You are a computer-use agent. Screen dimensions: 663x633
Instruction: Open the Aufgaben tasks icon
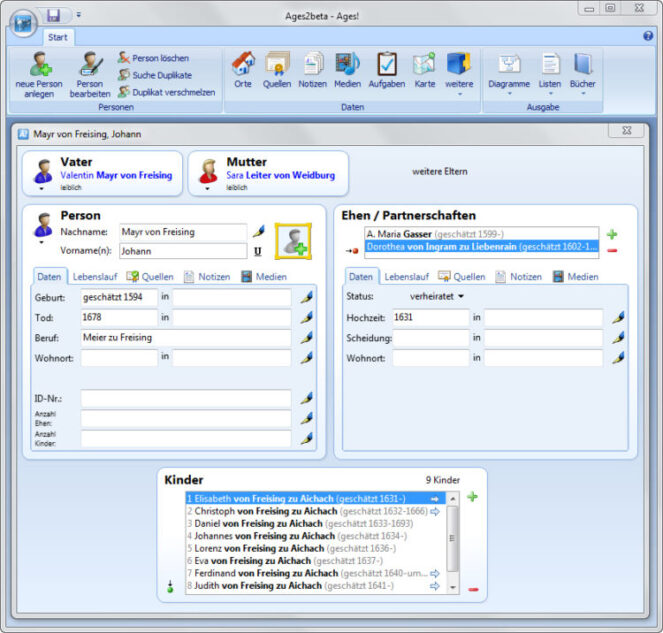[x=386, y=68]
